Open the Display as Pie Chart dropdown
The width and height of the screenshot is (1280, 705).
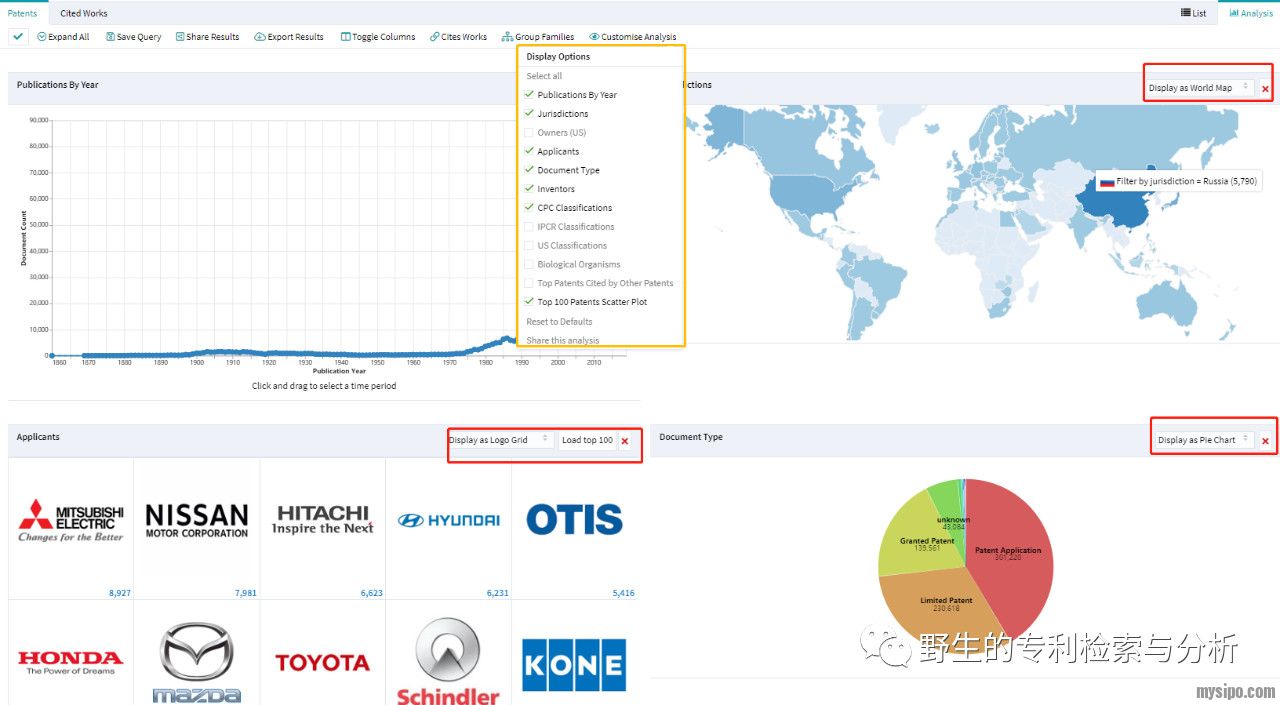pyautogui.click(x=1203, y=440)
